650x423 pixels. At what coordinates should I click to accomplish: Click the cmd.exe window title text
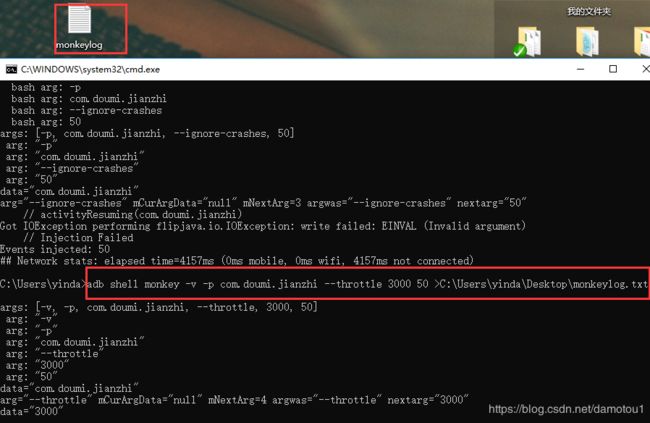[x=90, y=69]
